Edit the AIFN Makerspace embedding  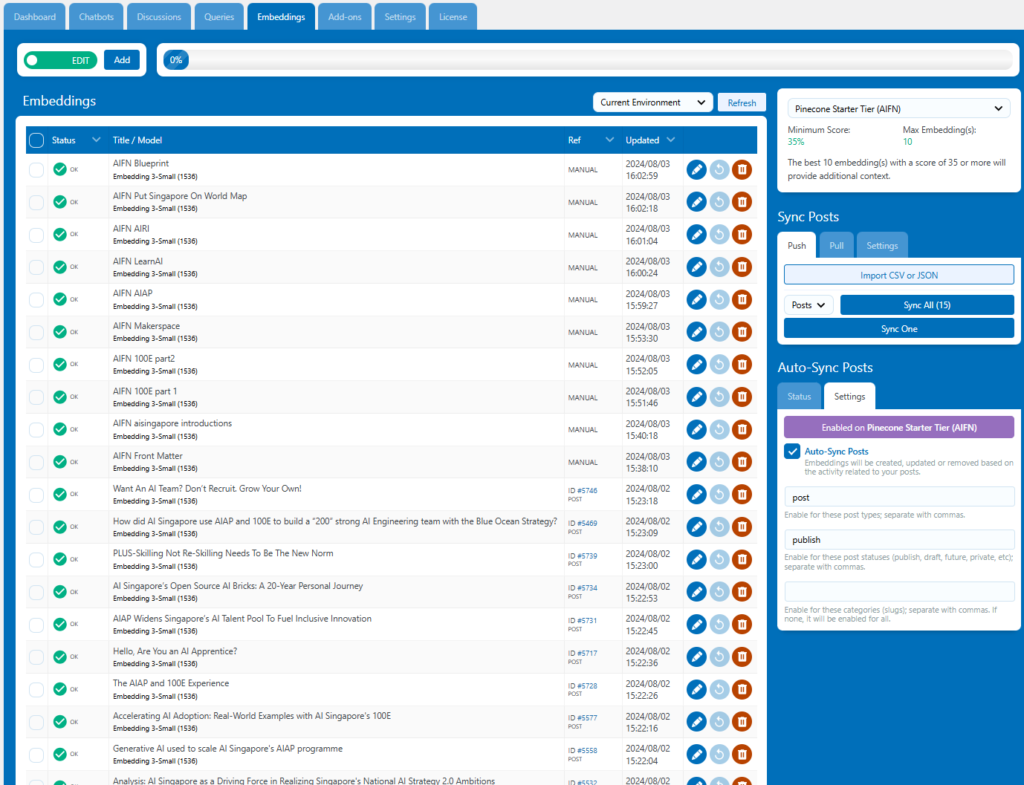(696, 332)
